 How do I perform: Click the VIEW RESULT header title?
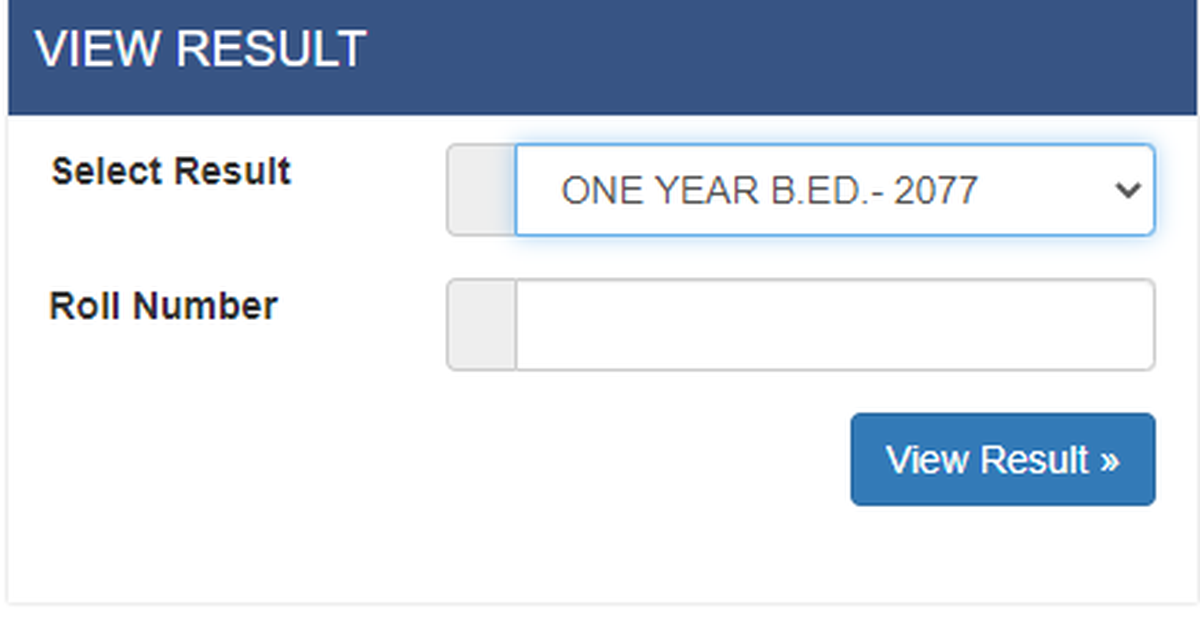(x=201, y=49)
